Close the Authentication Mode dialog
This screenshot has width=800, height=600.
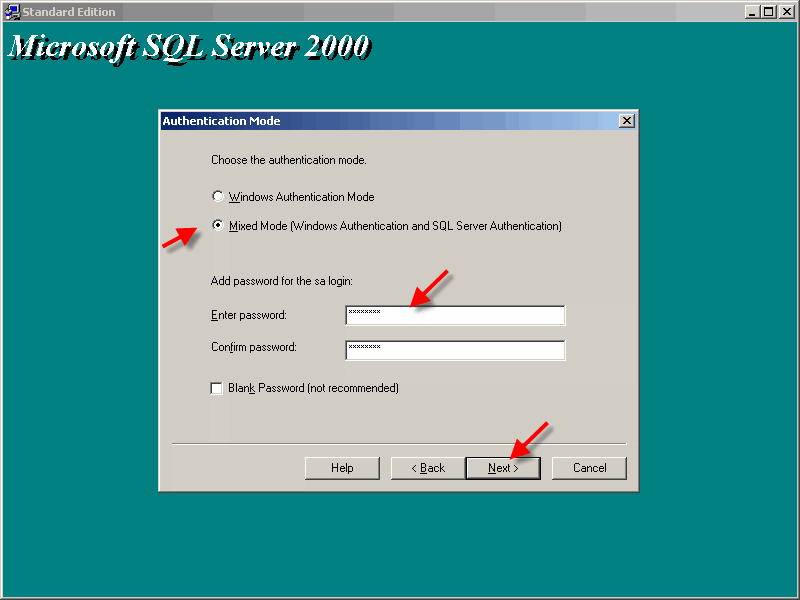pyautogui.click(x=627, y=121)
